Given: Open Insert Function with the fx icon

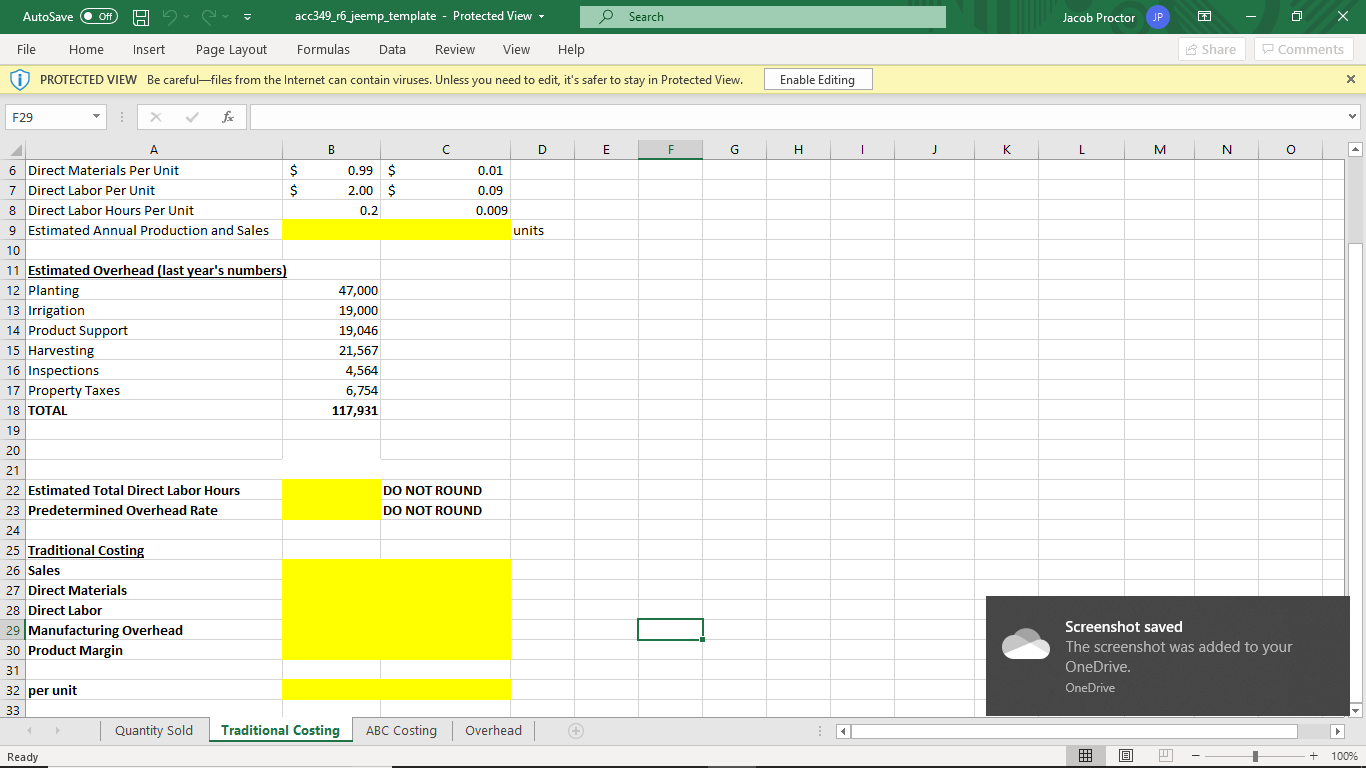Looking at the screenshot, I should (228, 117).
